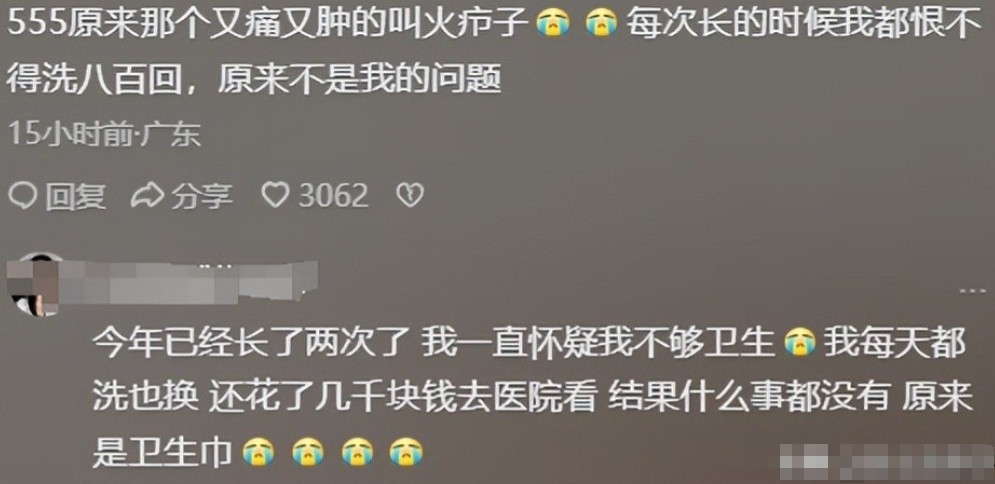This screenshot has width=995, height=484.
Task: Like the comment with the heart icon
Action: pos(275,196)
